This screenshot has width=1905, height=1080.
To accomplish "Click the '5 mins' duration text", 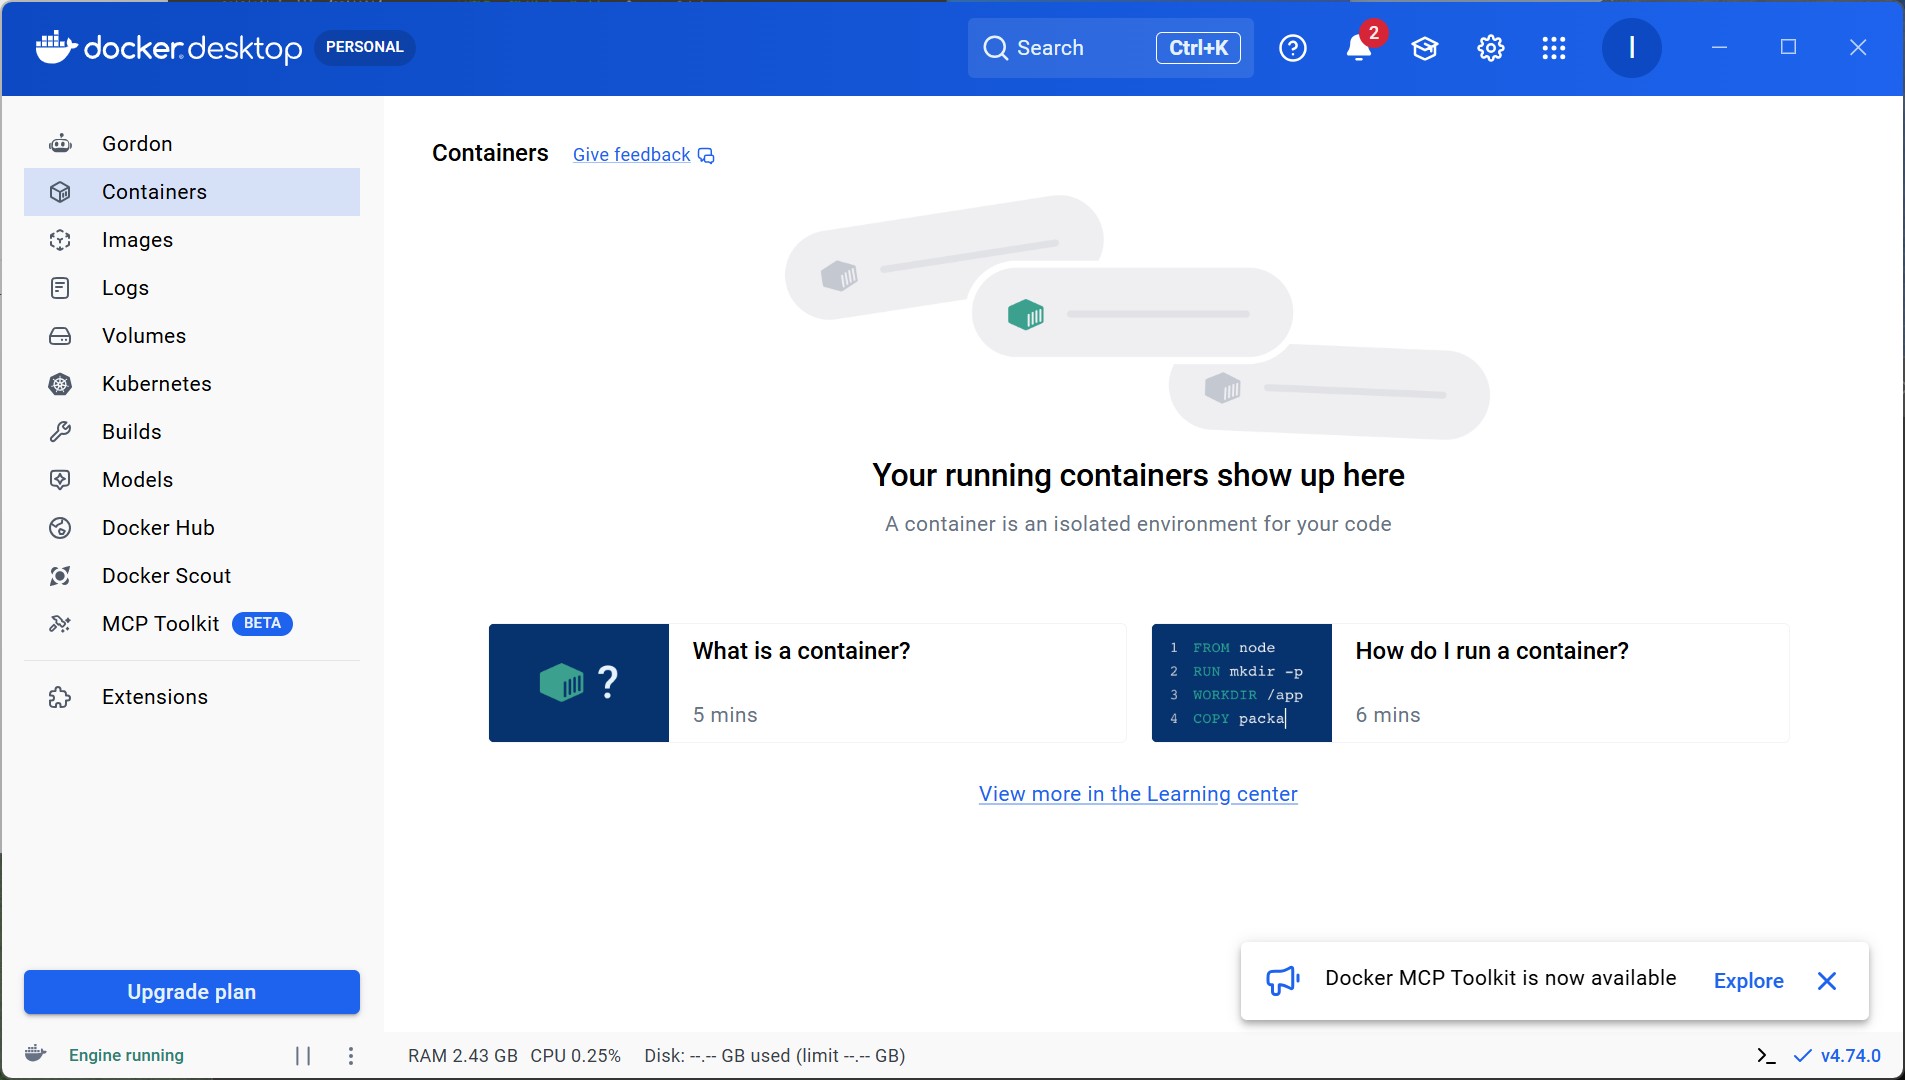I will (725, 715).
